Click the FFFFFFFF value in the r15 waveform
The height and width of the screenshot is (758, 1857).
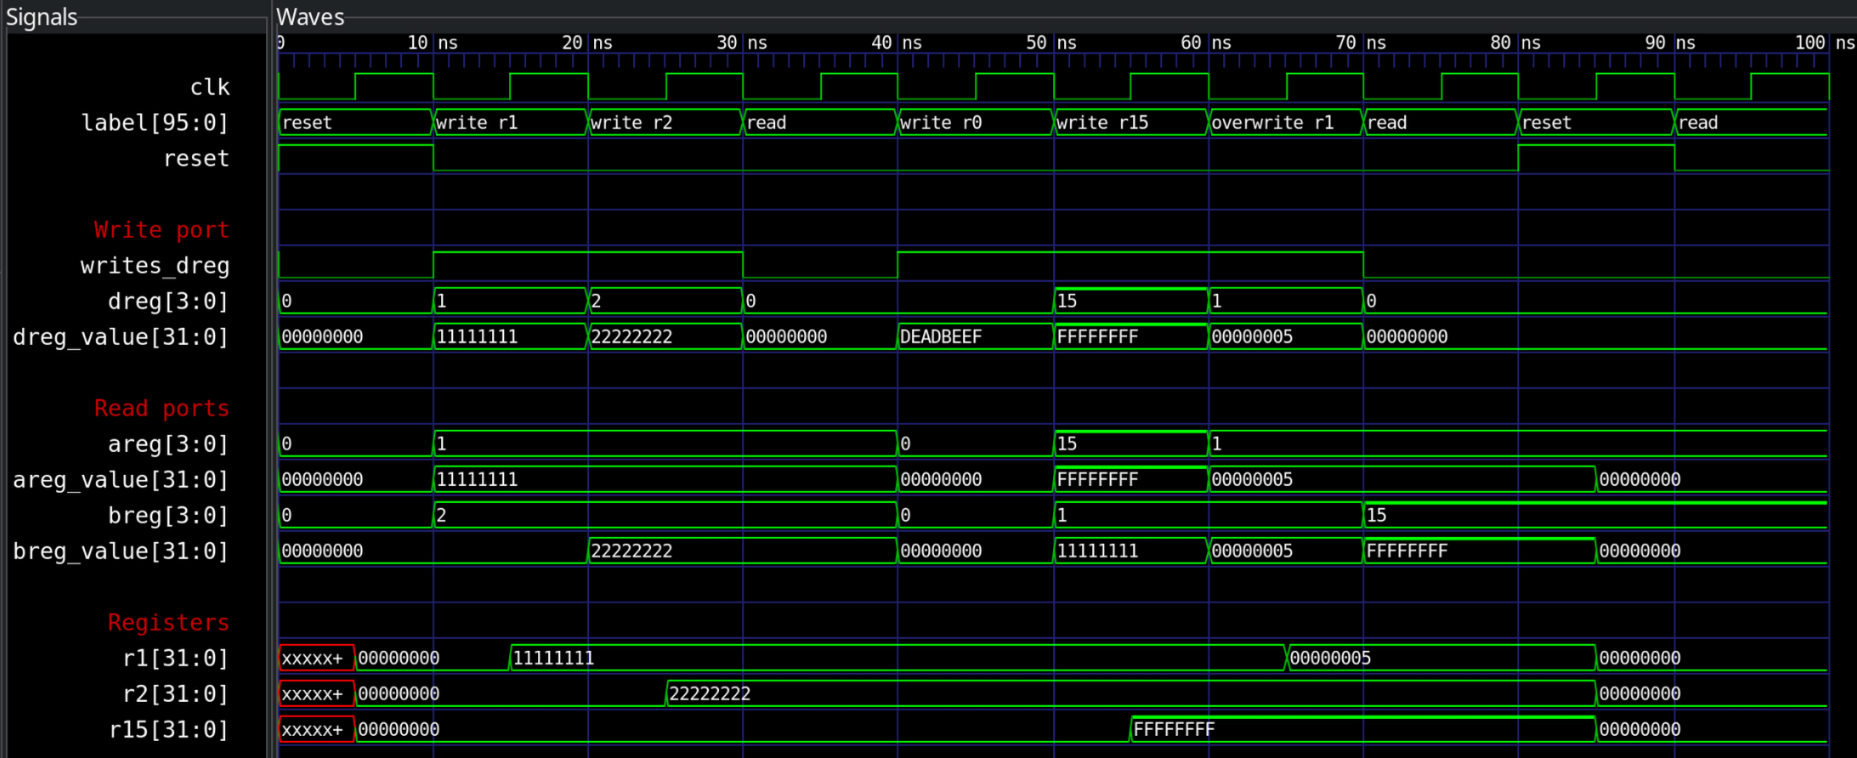(x=1363, y=730)
